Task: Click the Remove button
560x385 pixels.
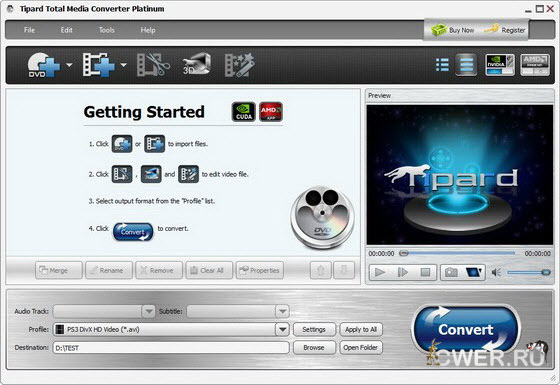Action: point(159,270)
